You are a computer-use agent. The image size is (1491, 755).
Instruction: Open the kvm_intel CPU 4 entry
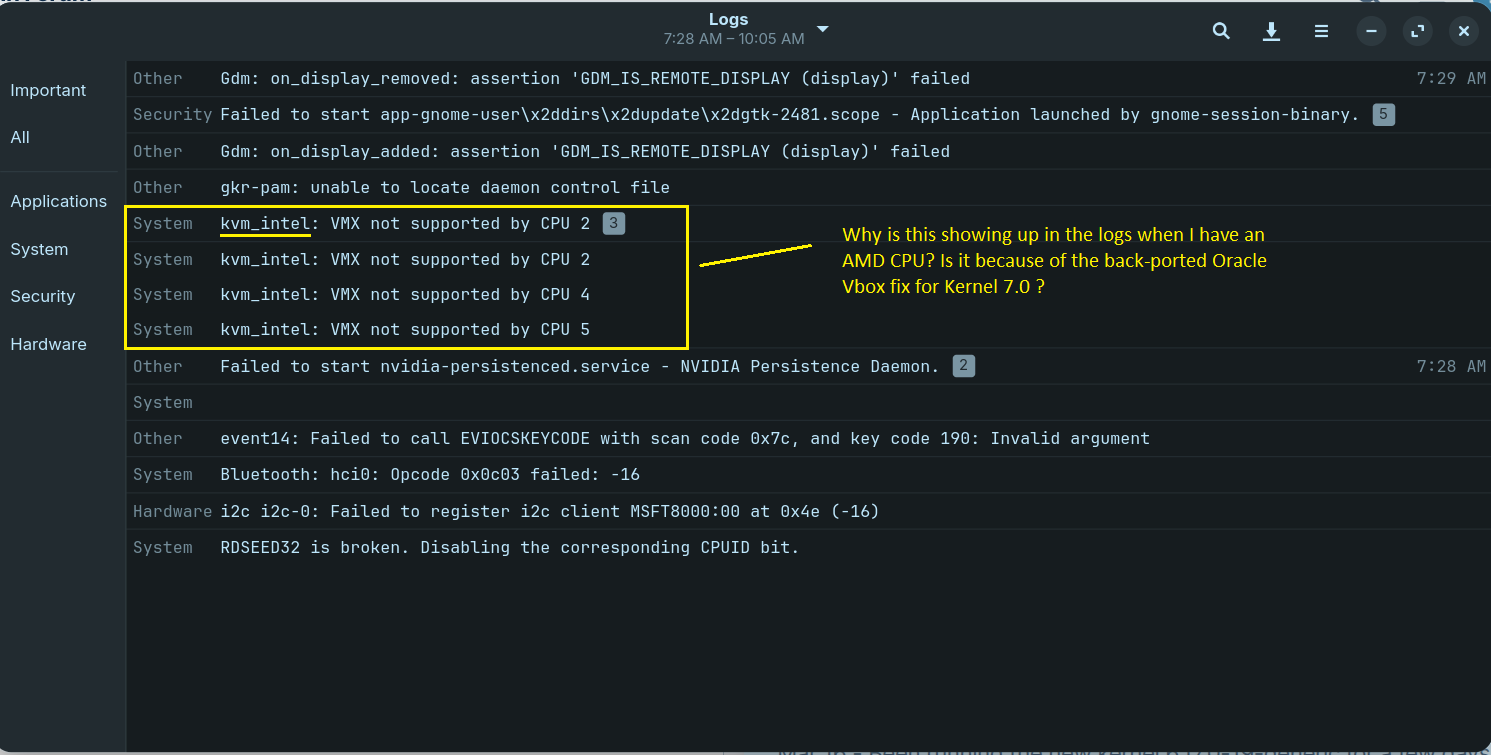click(808, 294)
